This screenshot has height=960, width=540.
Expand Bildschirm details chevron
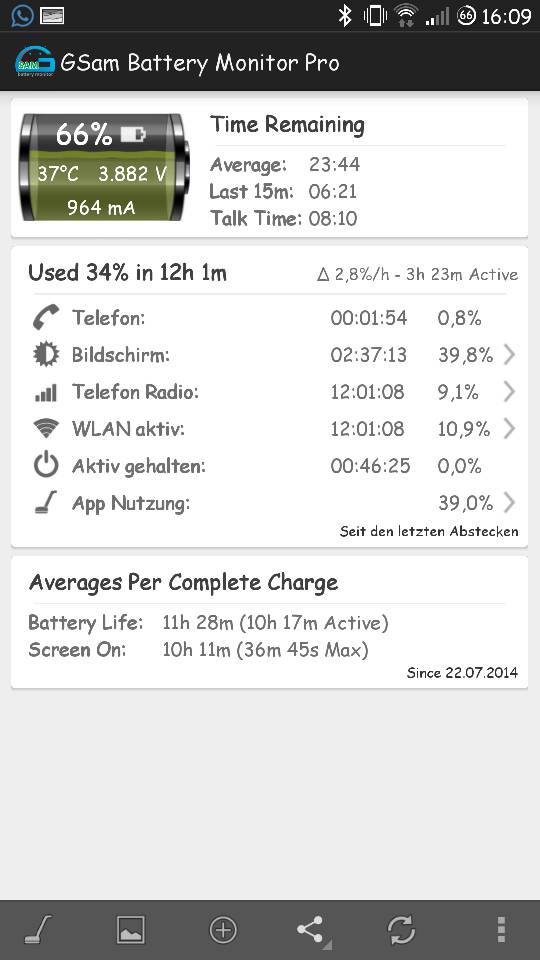point(509,354)
